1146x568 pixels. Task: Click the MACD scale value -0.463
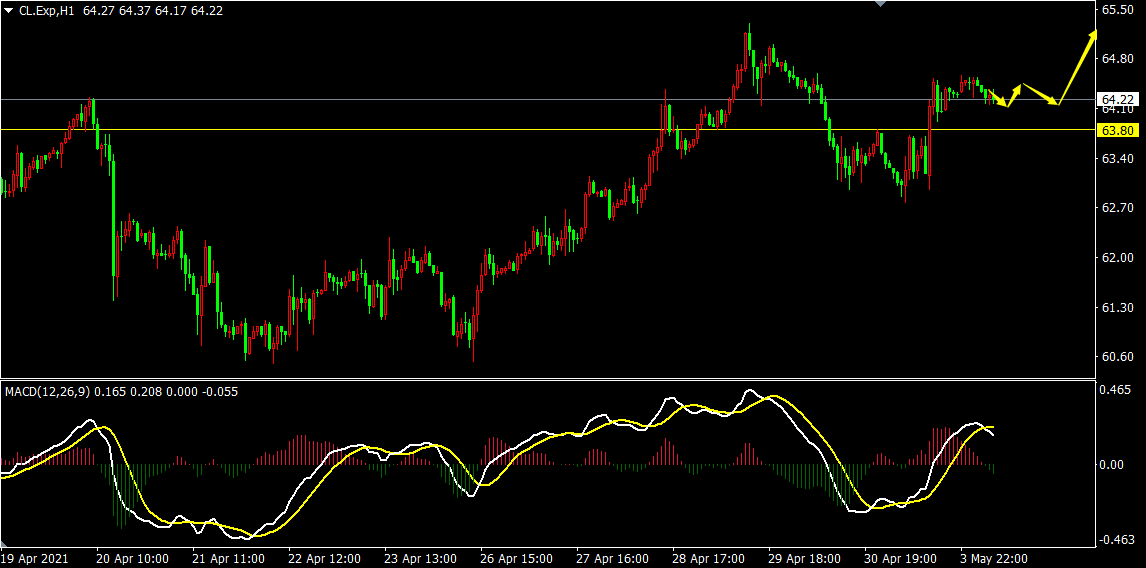coord(1117,540)
